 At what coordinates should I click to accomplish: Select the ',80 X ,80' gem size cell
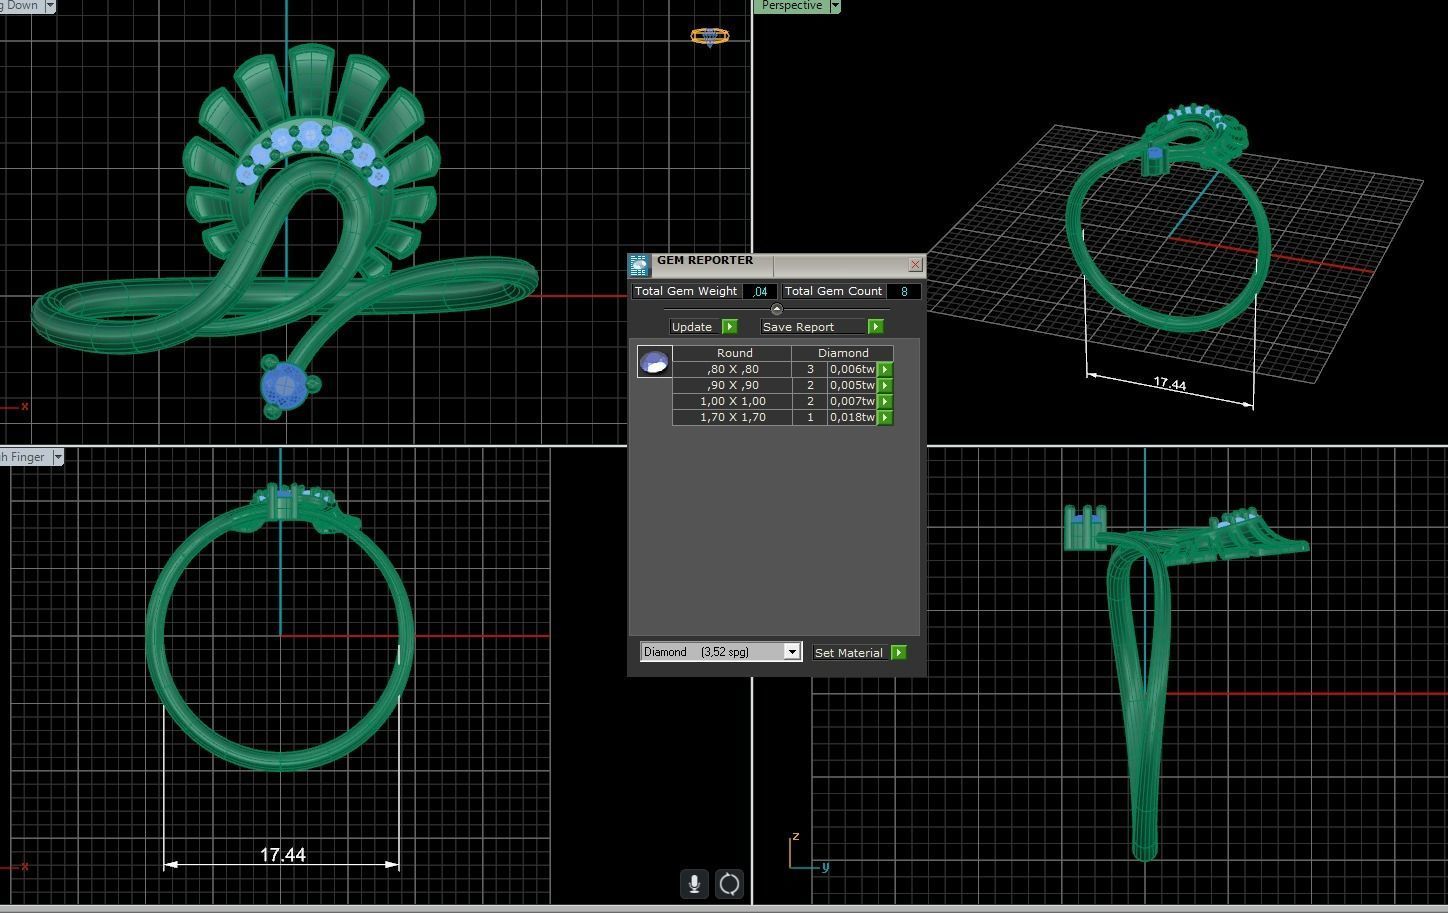coord(733,369)
